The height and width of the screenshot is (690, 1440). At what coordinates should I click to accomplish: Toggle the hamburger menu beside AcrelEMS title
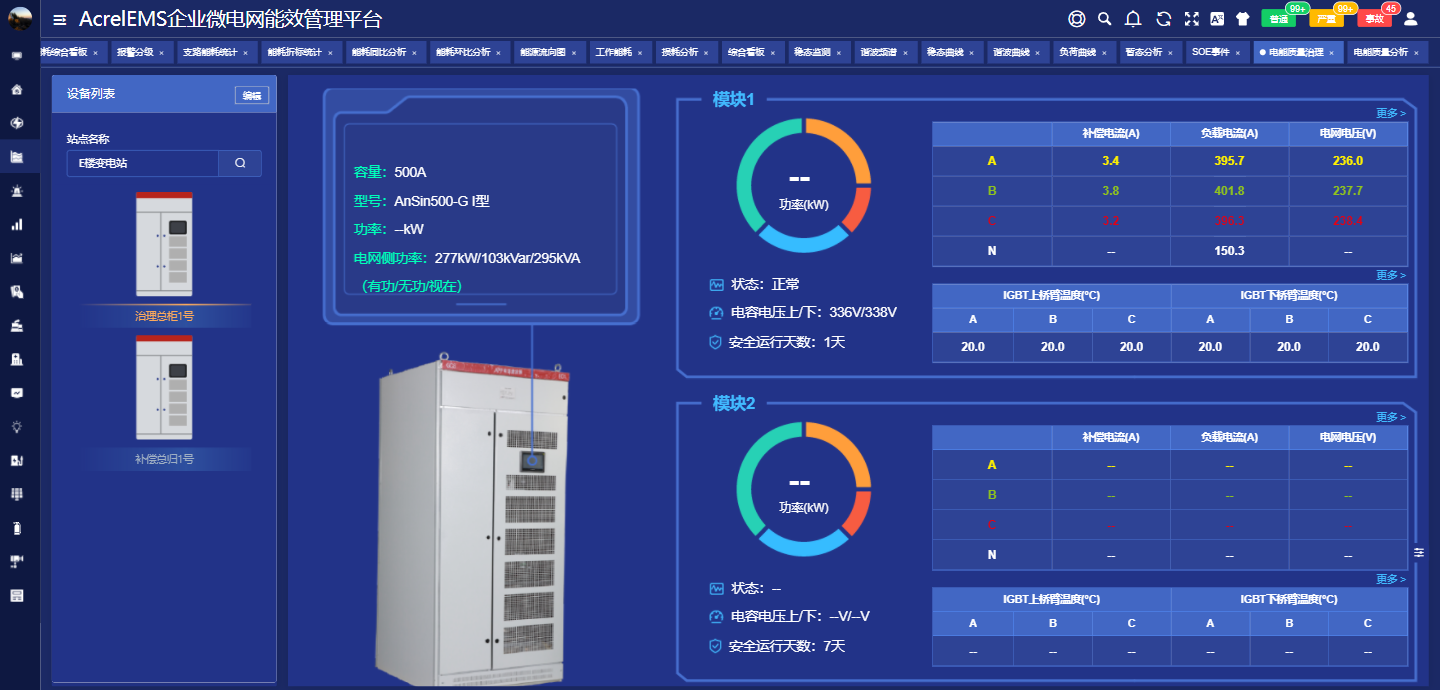(60, 19)
